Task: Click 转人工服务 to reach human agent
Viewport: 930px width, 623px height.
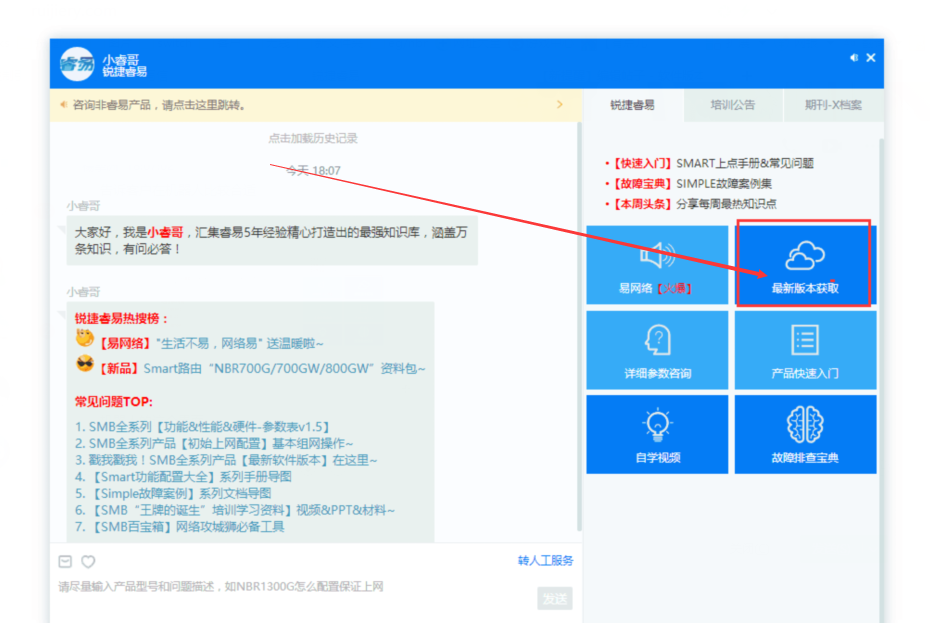Action: pyautogui.click(x=546, y=561)
